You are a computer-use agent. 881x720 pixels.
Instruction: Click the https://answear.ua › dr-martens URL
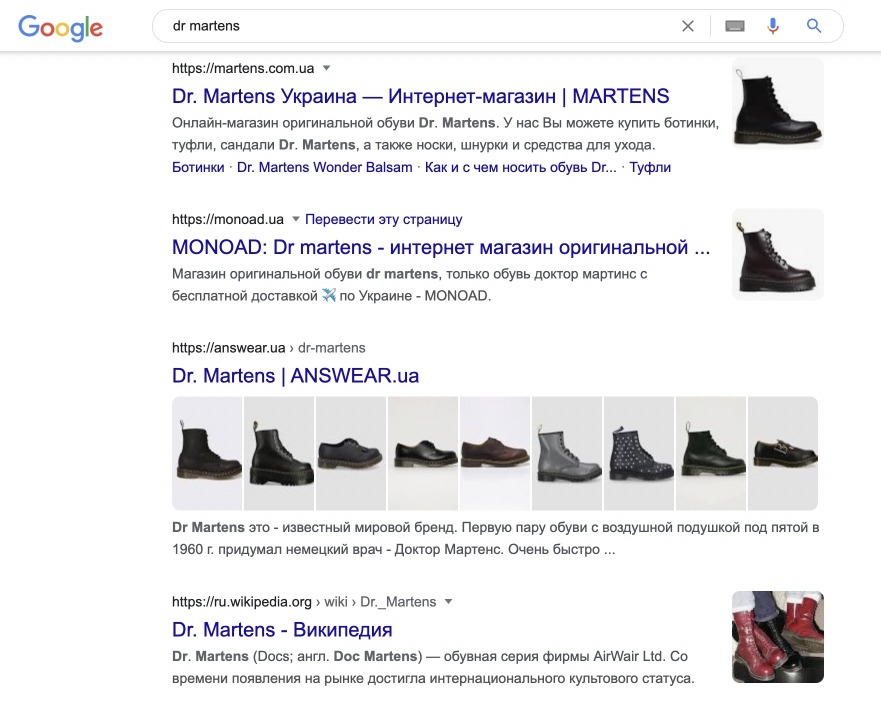269,348
